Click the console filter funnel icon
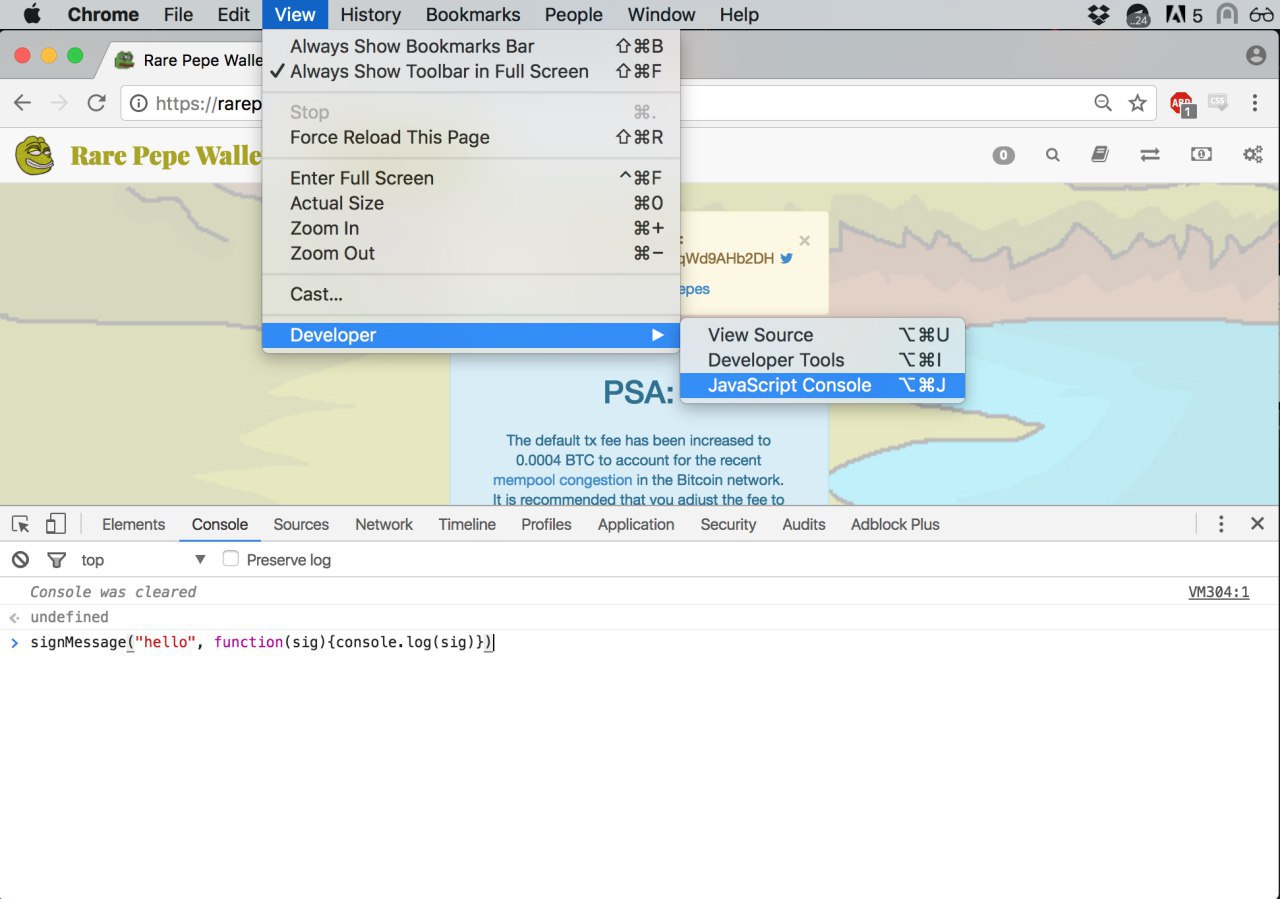Screen dimensions: 1280x899 57,560
